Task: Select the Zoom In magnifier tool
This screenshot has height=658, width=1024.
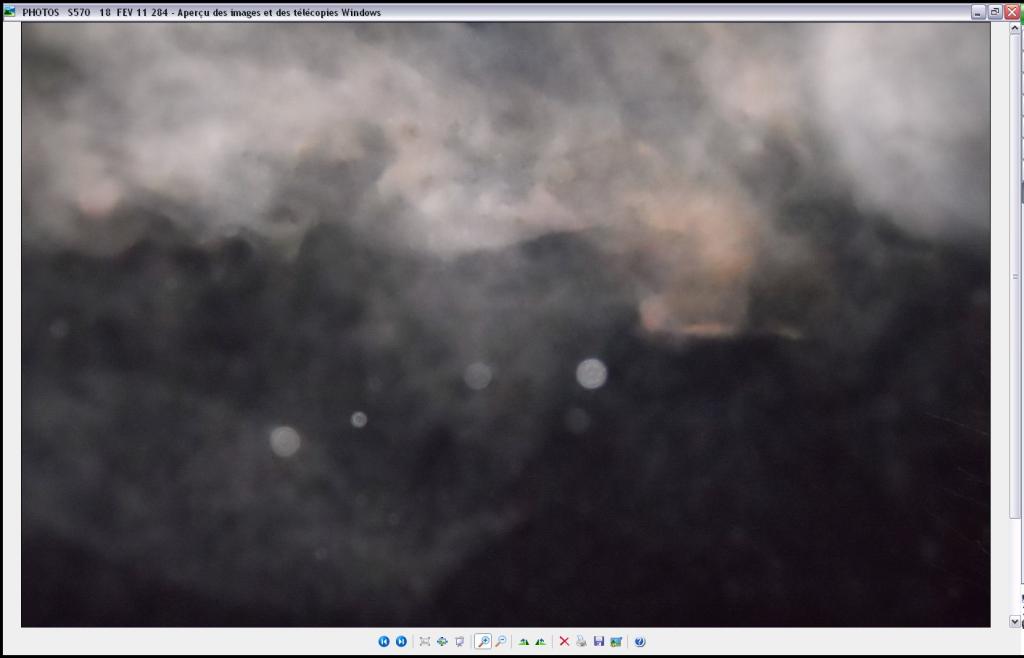Action: click(483, 642)
